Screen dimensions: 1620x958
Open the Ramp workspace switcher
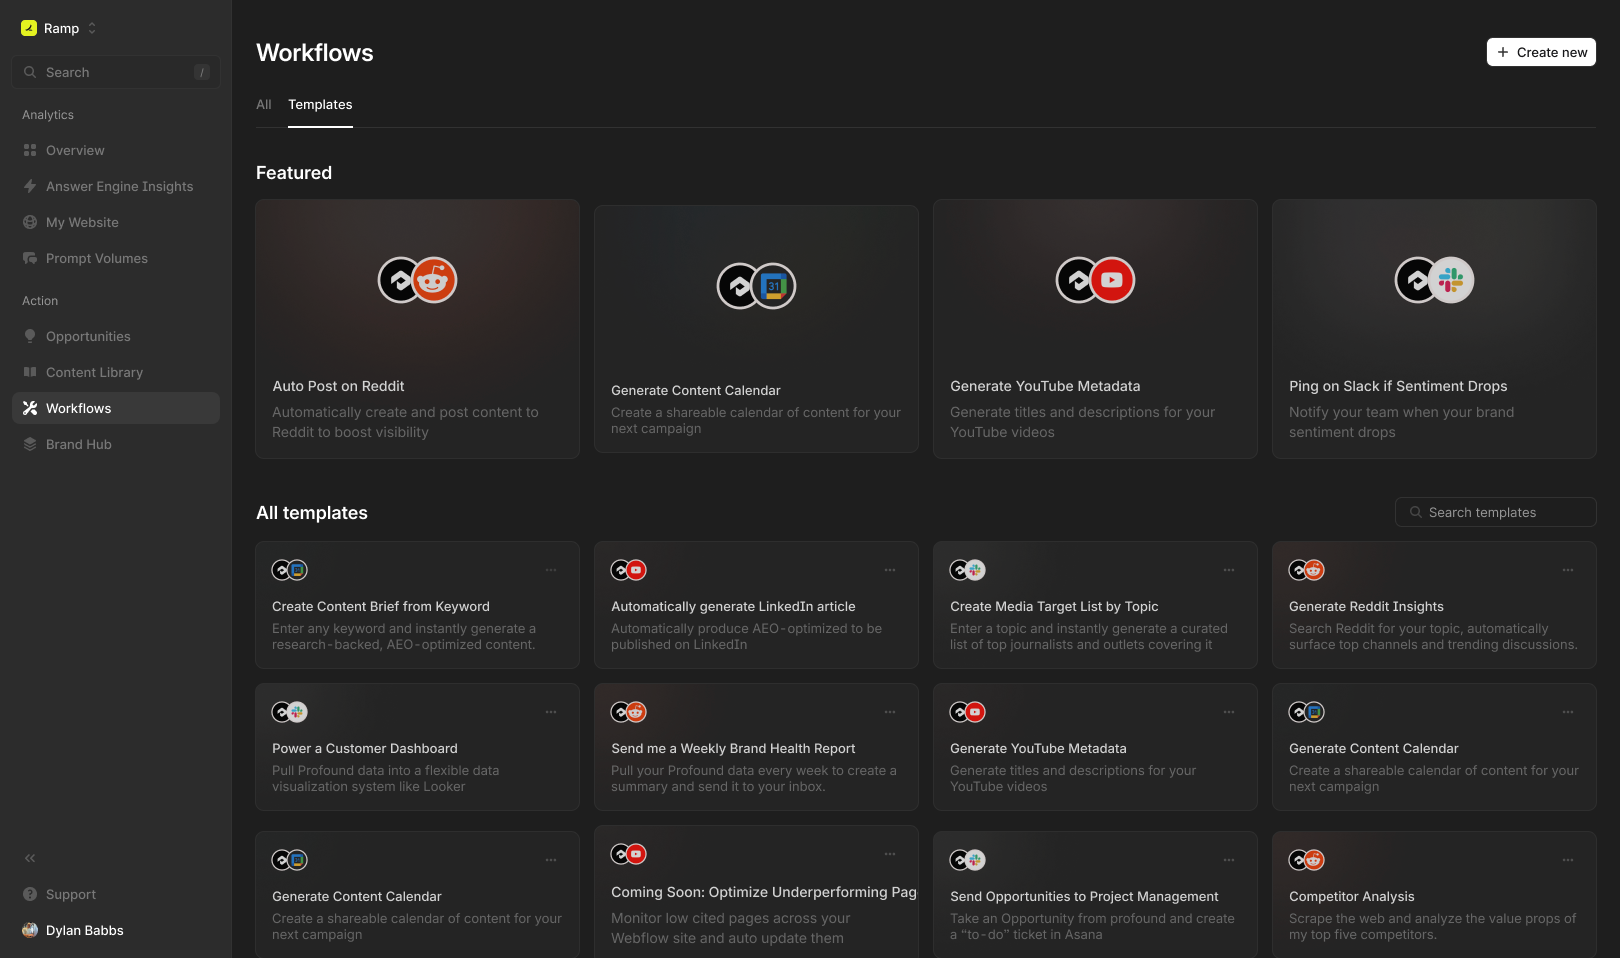tap(59, 28)
